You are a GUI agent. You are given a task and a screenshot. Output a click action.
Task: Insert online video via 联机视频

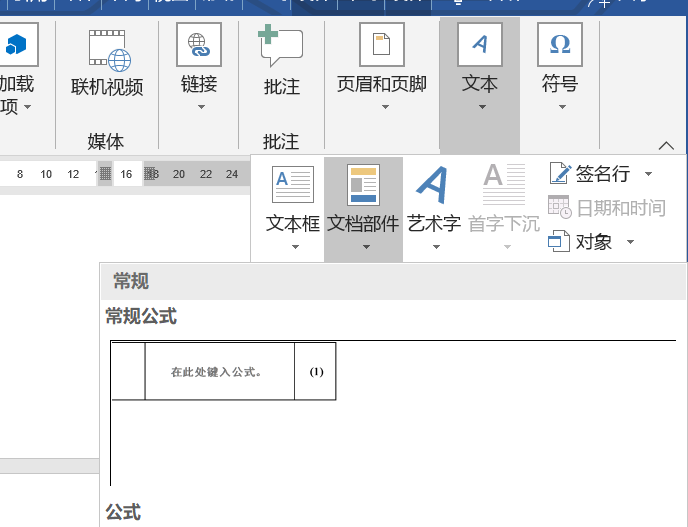point(108,64)
